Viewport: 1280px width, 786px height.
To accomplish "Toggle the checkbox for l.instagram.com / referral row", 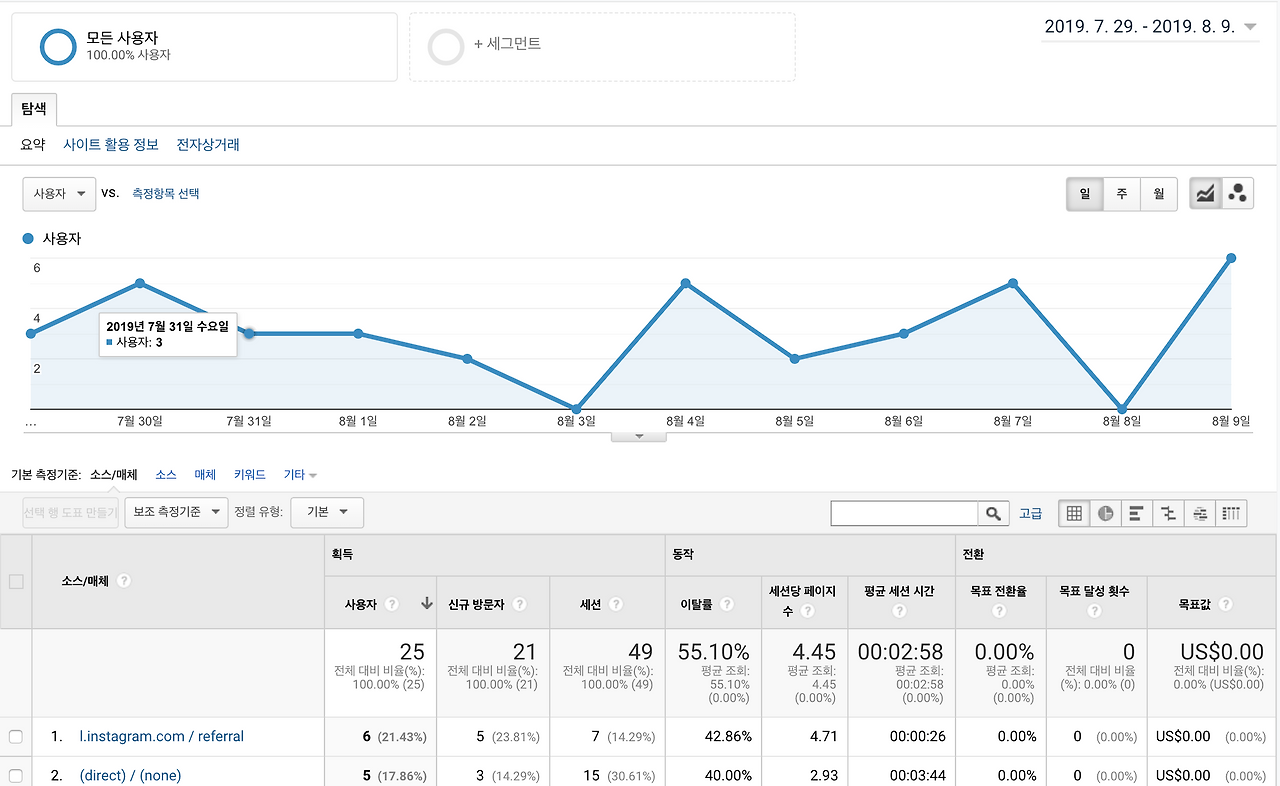I will [15, 736].
